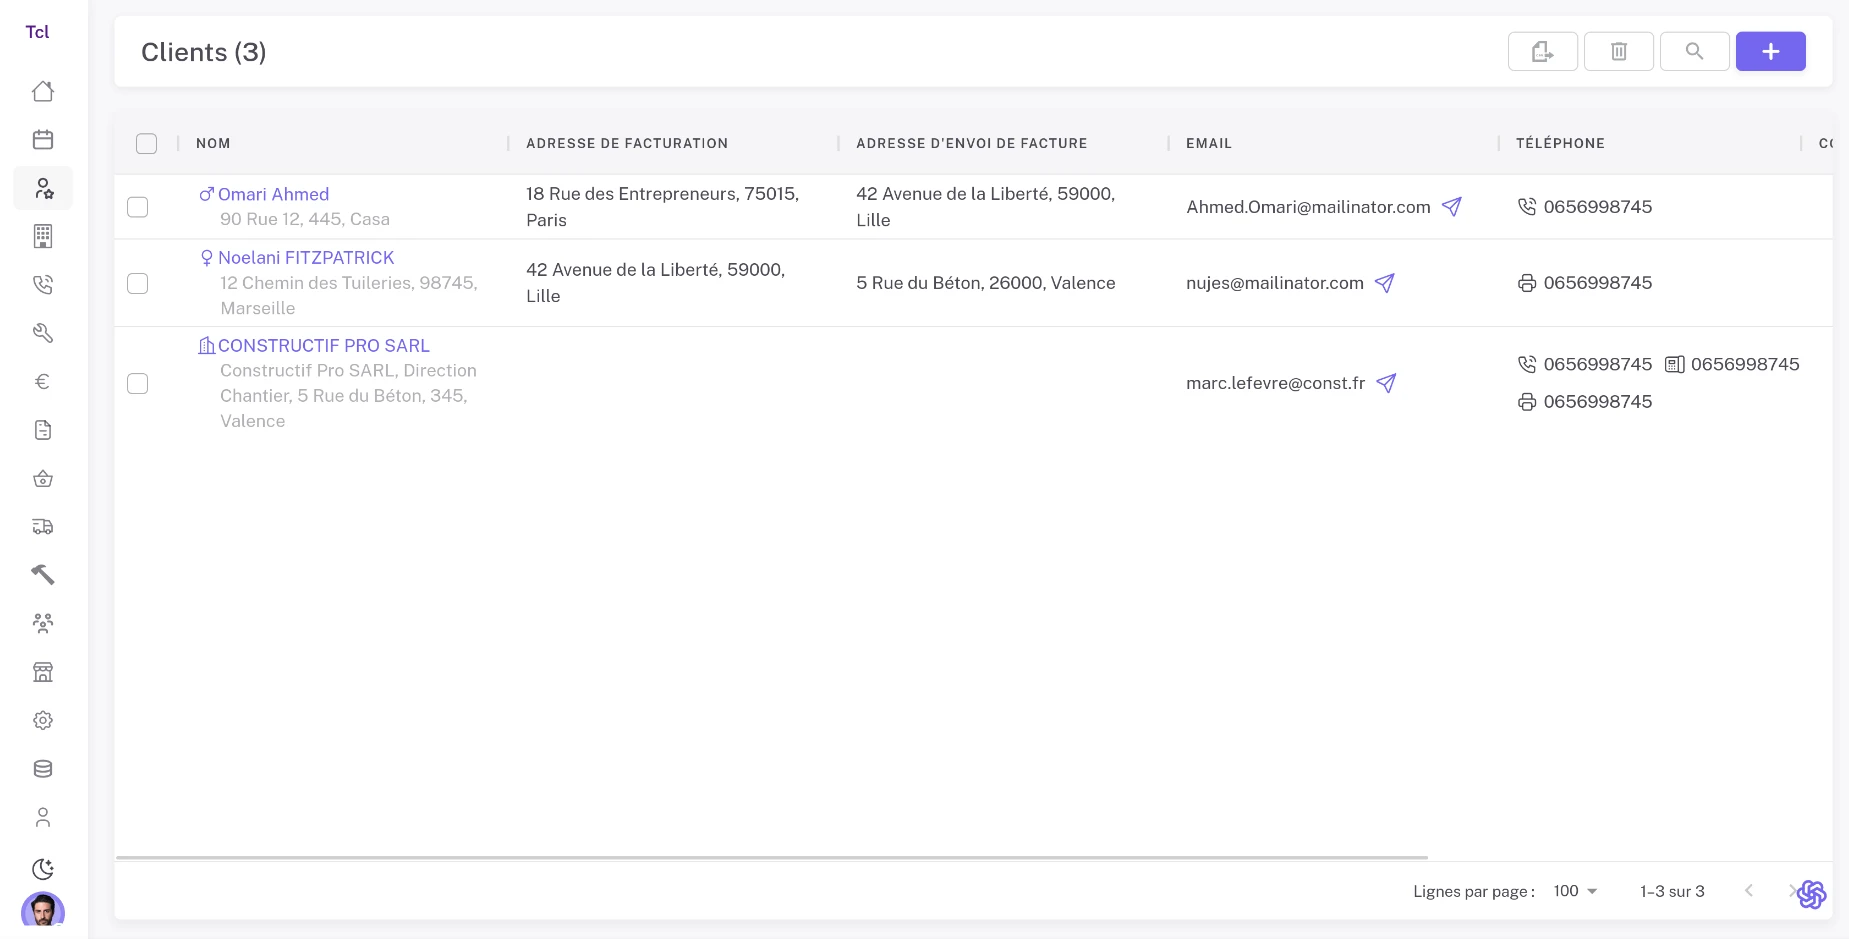
Task: Sort by the NOM column header
Action: point(213,143)
